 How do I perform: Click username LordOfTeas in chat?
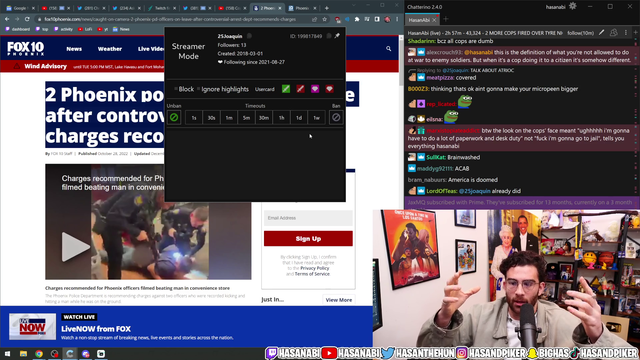tap(441, 191)
